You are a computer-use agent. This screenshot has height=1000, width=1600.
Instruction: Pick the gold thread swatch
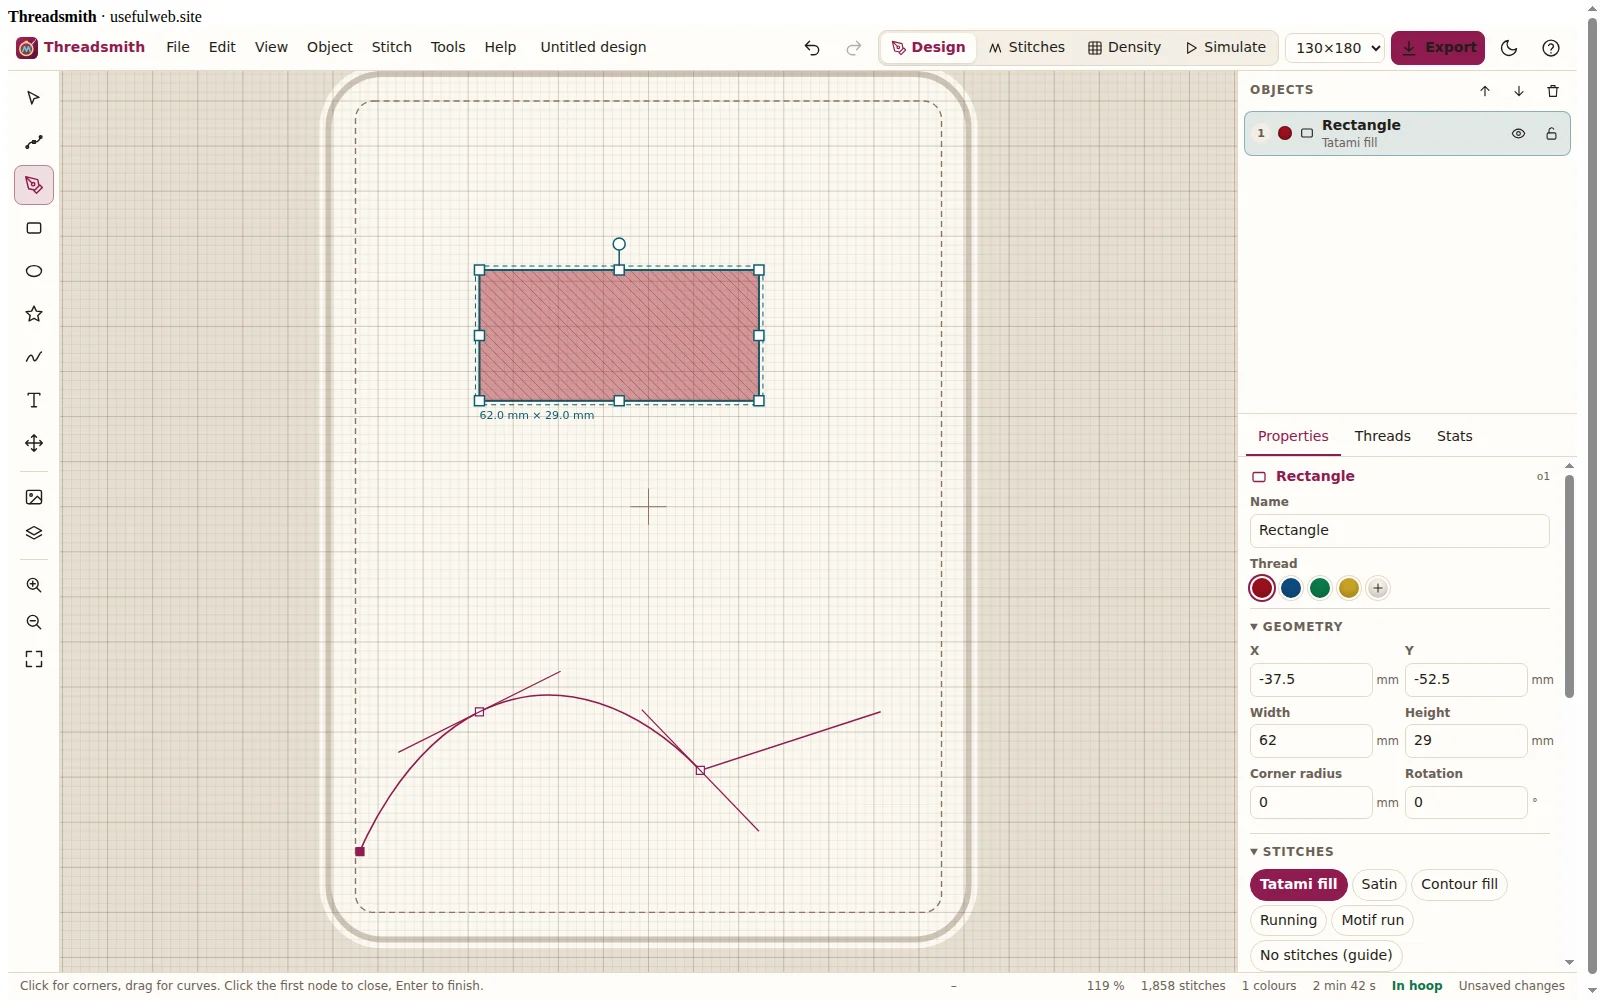click(x=1349, y=588)
